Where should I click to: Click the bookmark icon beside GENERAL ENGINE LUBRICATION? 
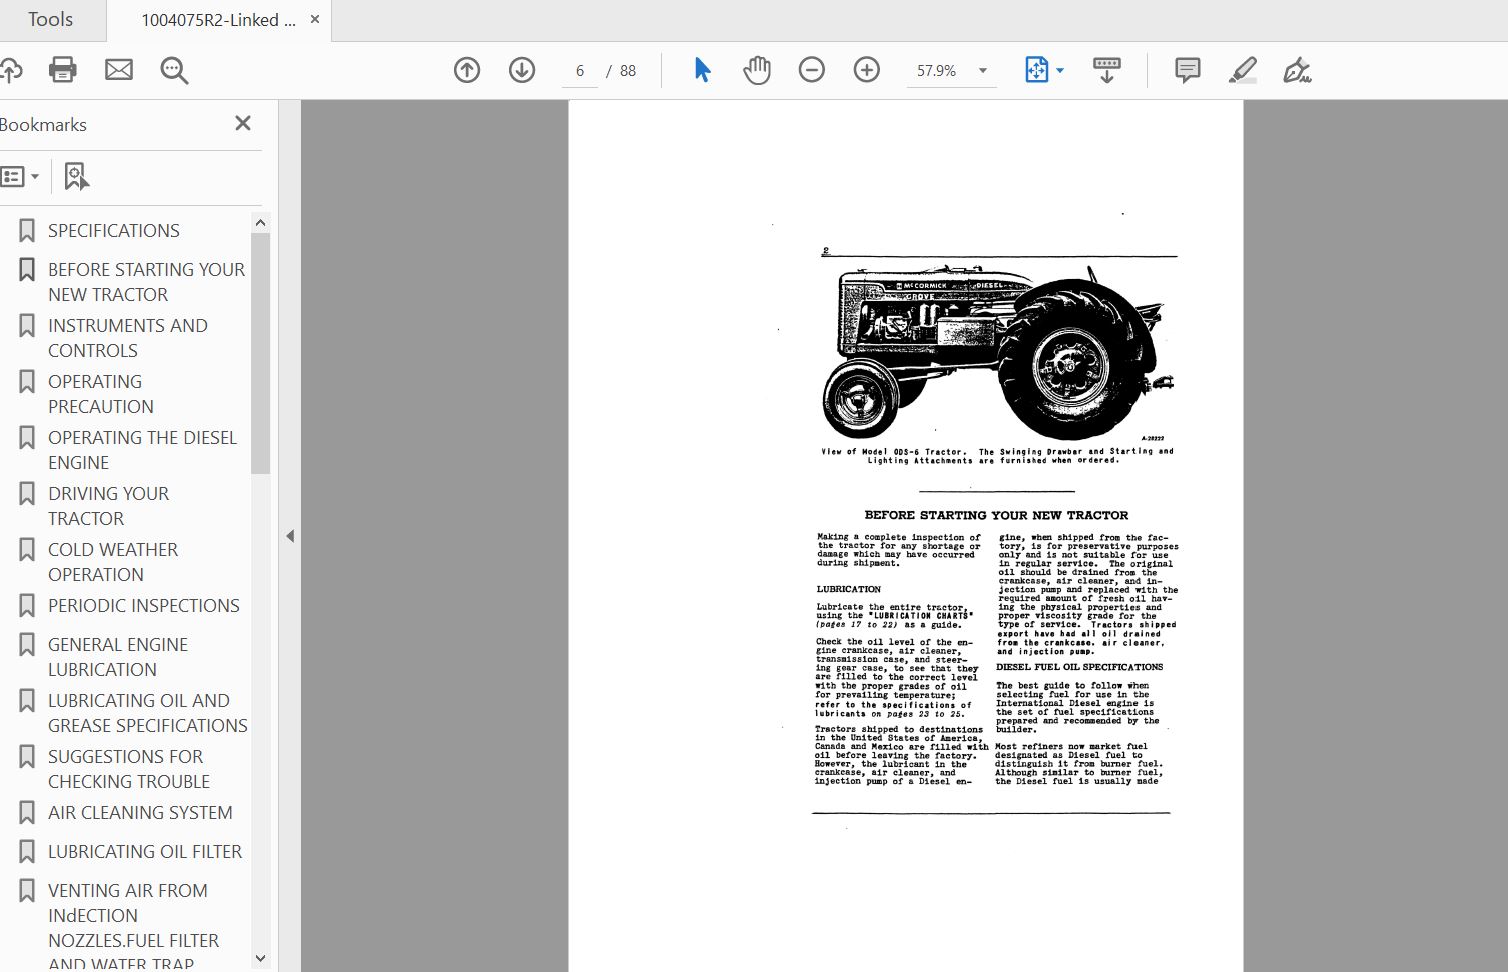pos(27,645)
